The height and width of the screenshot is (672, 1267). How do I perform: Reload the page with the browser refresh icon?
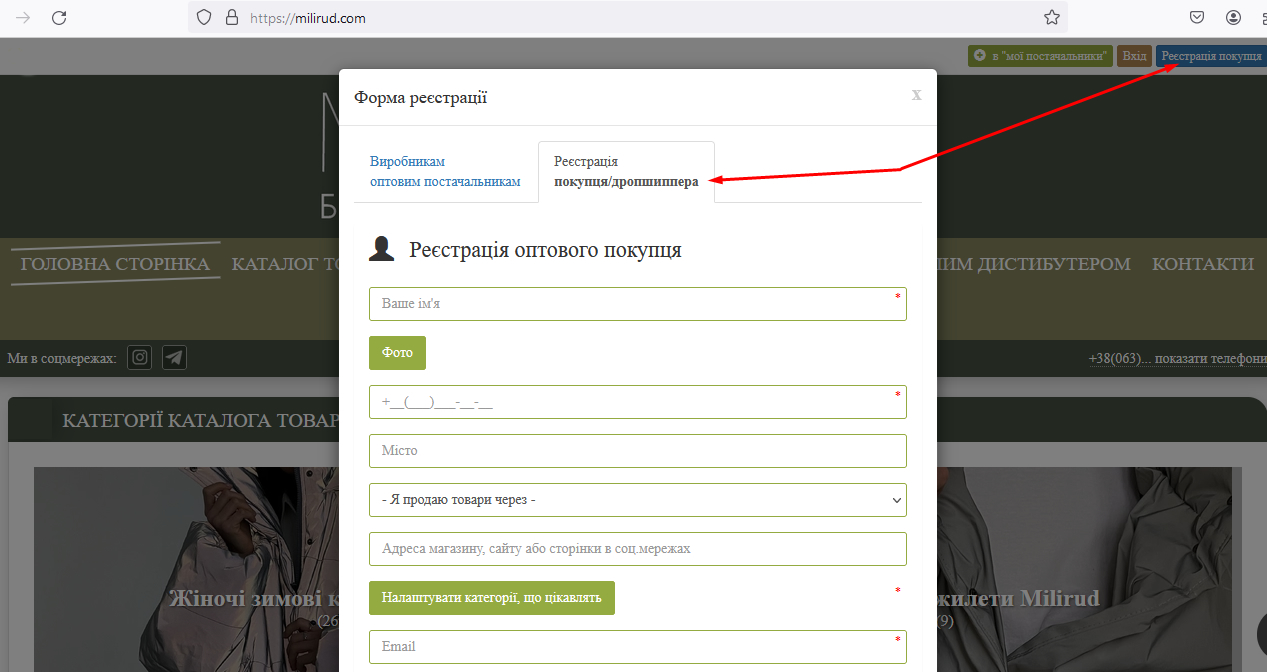click(x=59, y=17)
